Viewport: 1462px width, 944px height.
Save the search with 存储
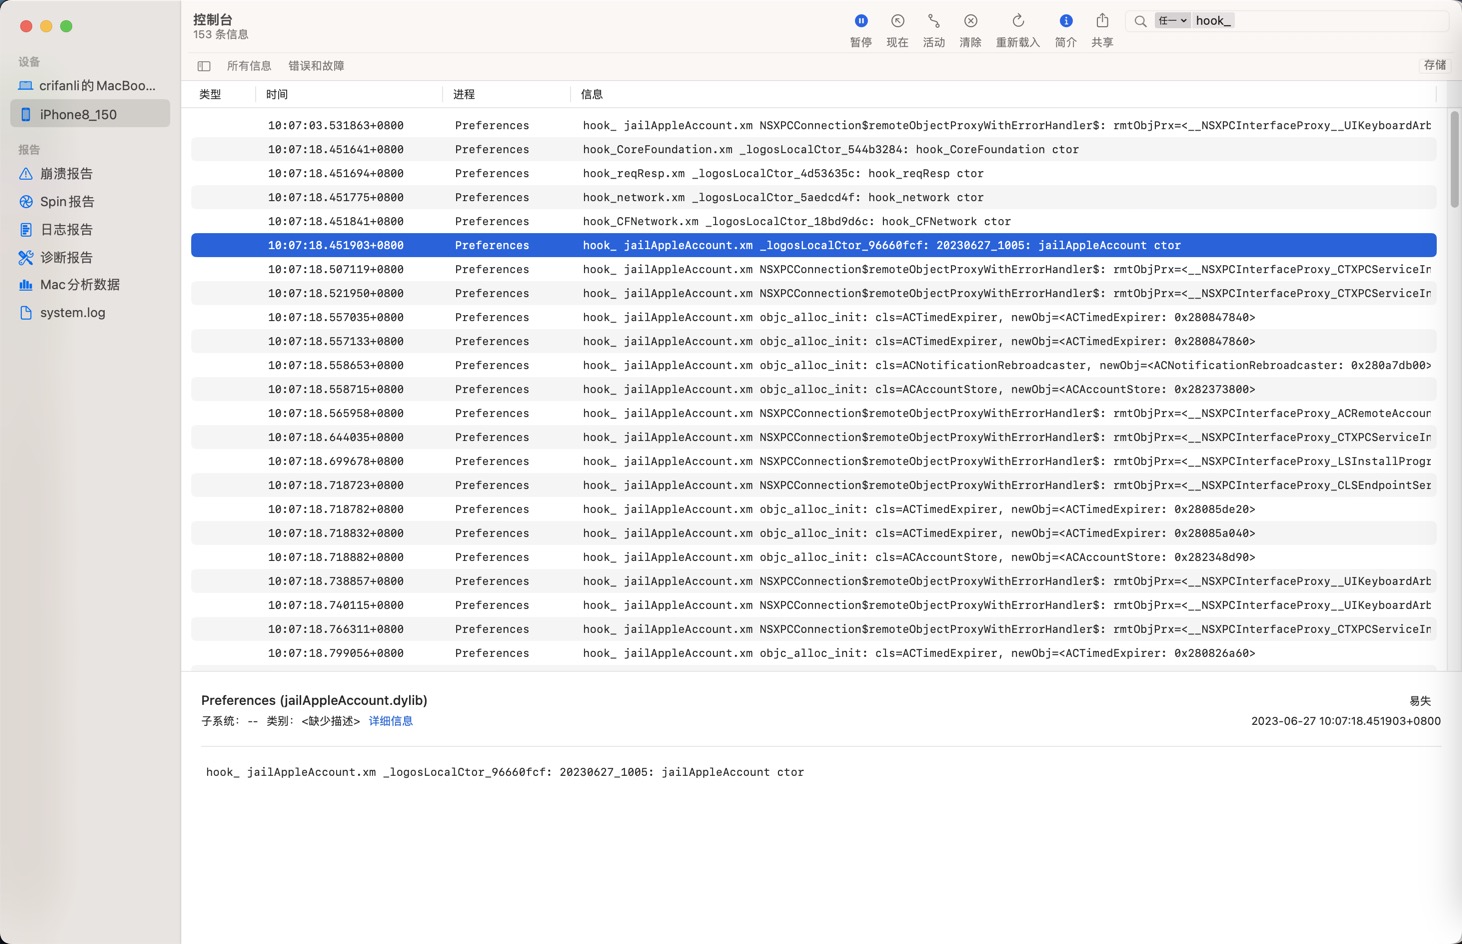(x=1435, y=65)
